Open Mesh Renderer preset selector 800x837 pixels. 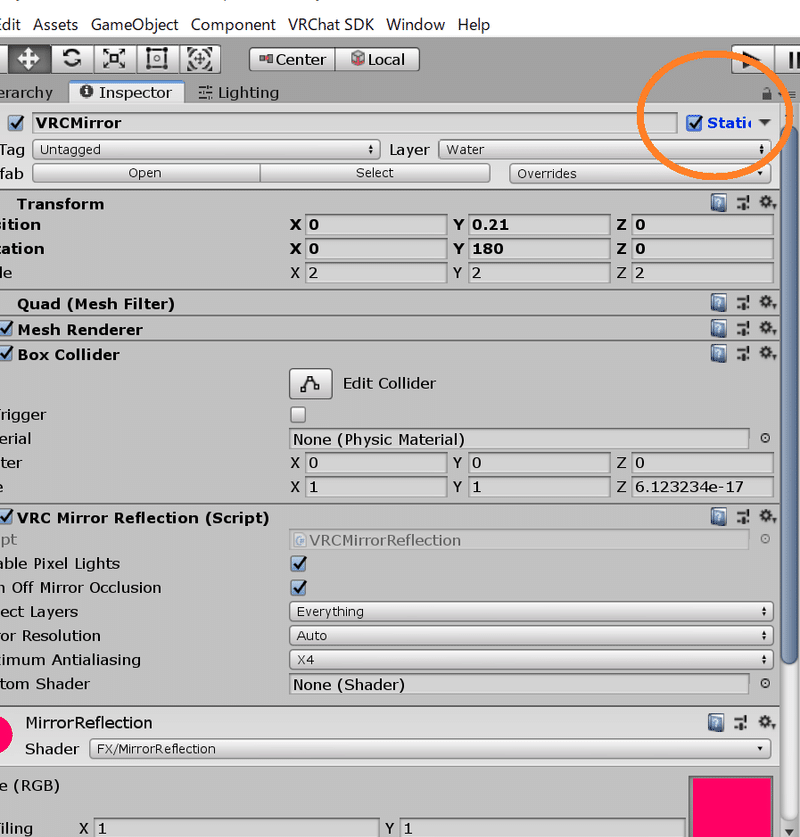[743, 328]
